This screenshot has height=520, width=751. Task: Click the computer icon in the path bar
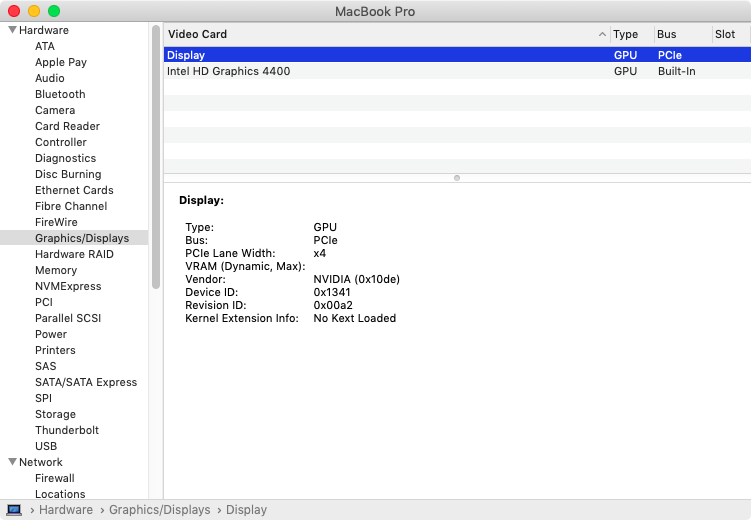pos(14,510)
